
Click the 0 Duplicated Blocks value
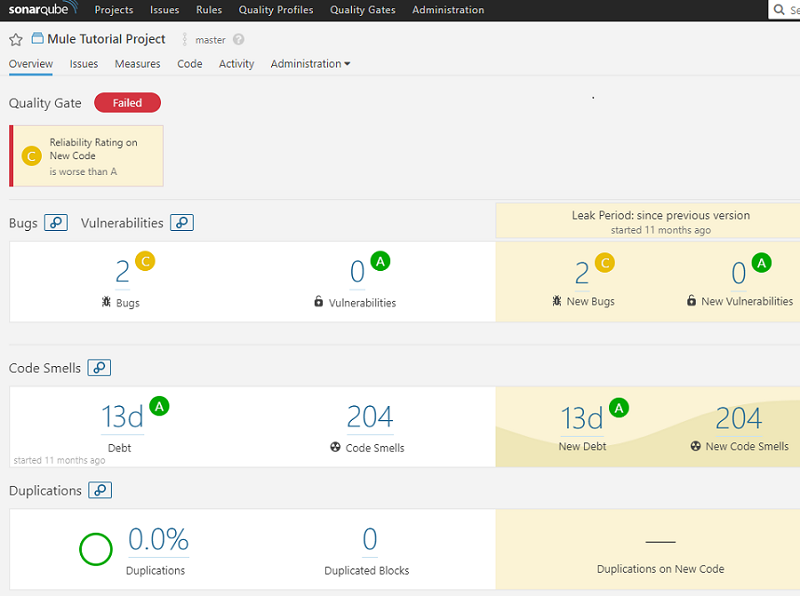370,539
